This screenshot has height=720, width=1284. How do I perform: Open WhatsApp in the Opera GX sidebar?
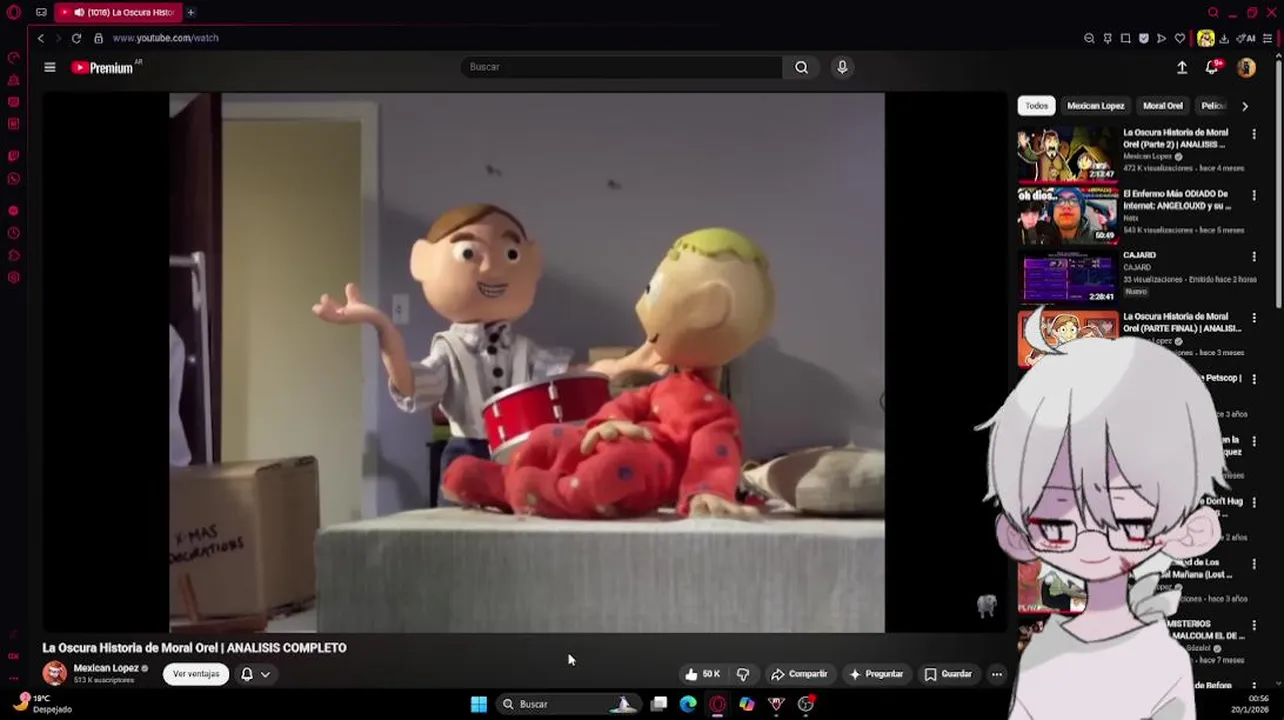pos(14,179)
